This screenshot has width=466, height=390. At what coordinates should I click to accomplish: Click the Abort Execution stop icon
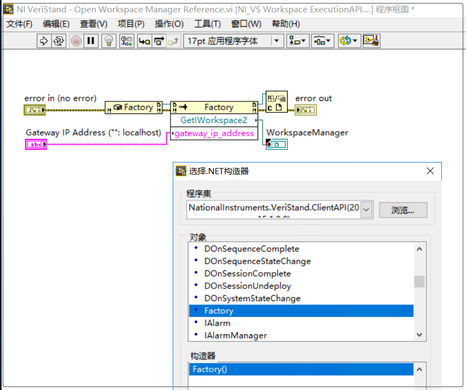[x=76, y=41]
